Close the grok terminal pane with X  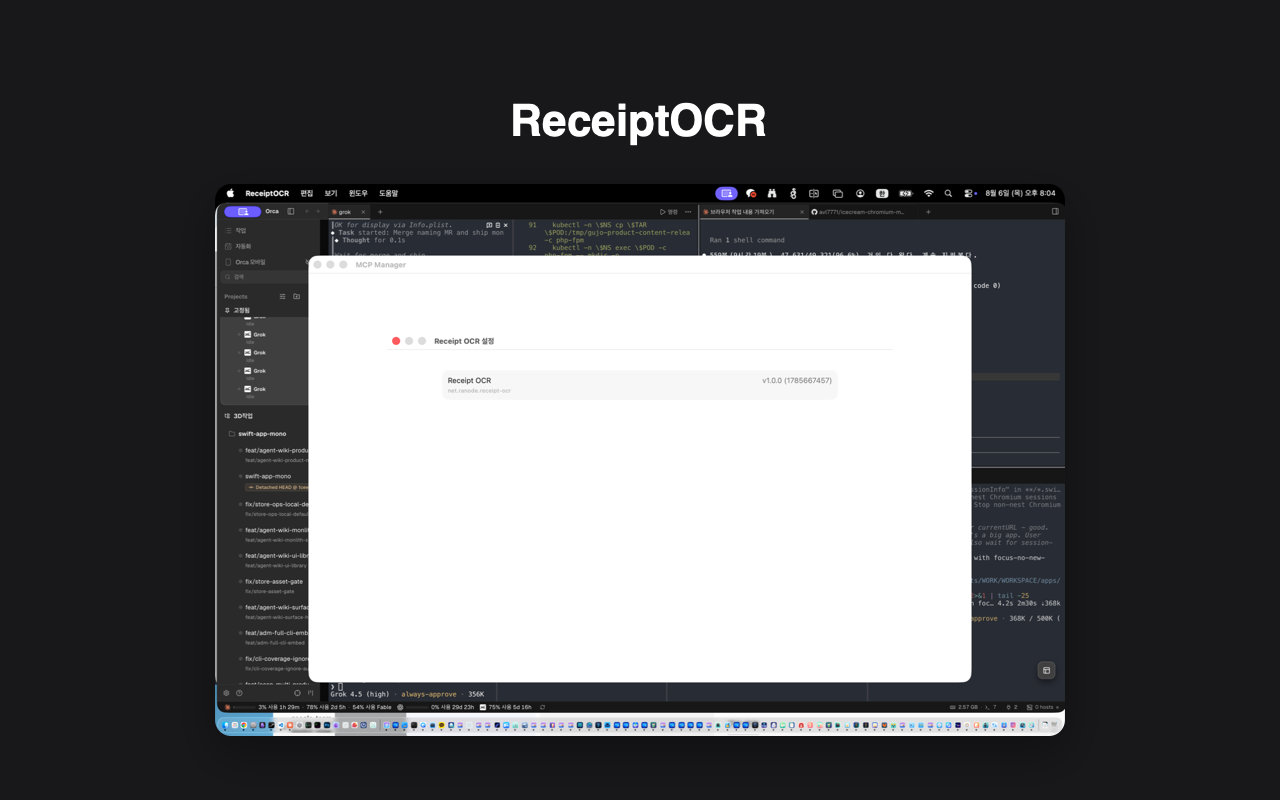pyautogui.click(x=508, y=225)
